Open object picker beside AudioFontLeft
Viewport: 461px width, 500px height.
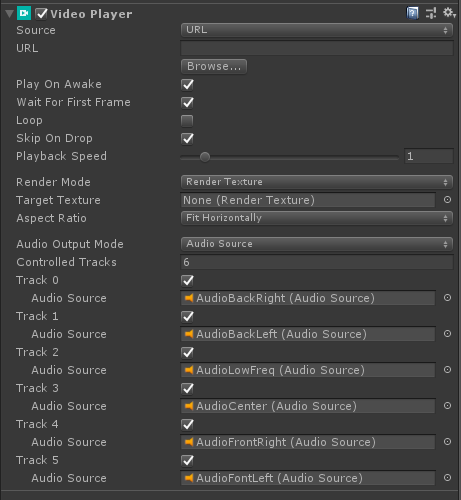click(447, 478)
